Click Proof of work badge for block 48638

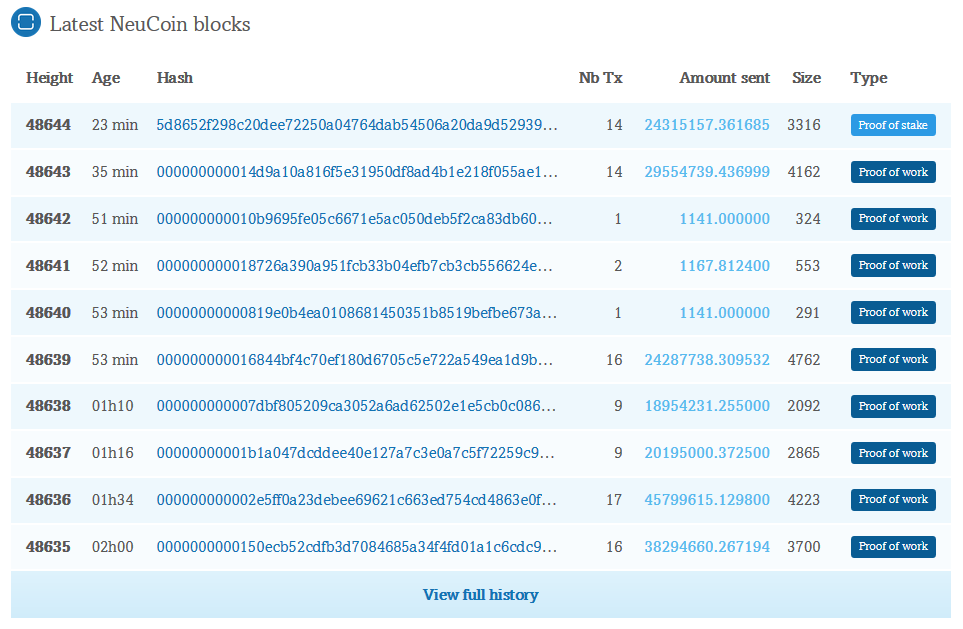click(893, 406)
